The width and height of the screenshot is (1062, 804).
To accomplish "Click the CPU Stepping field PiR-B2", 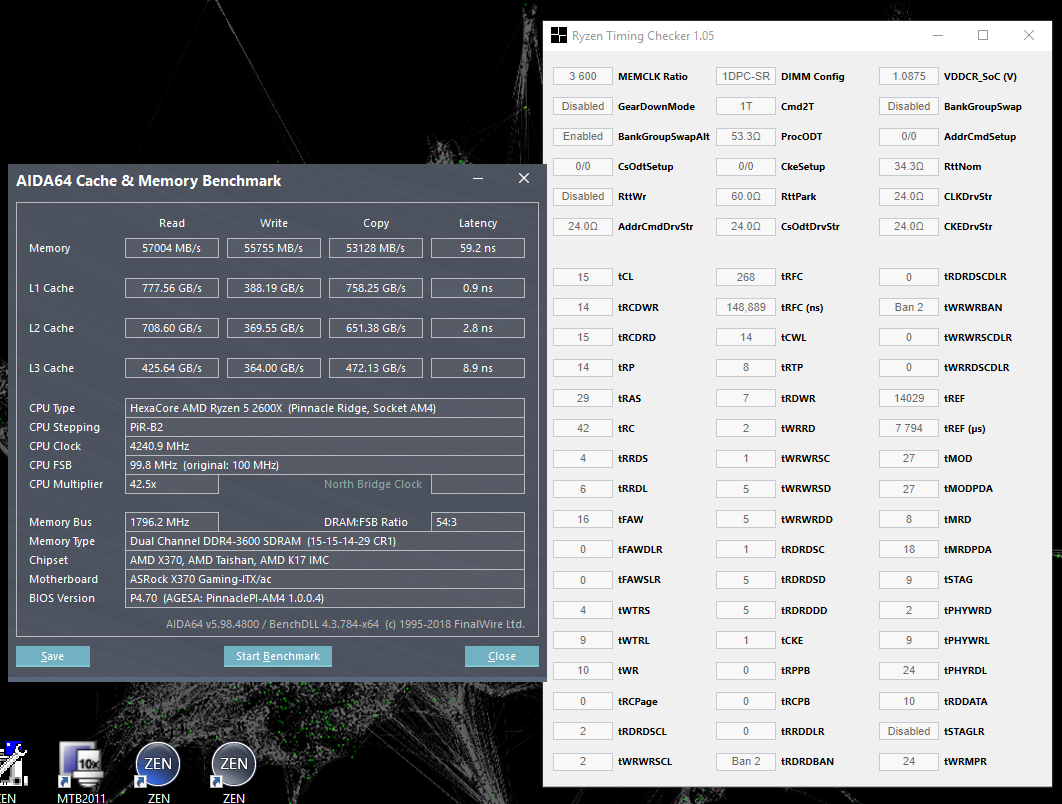I will point(324,427).
